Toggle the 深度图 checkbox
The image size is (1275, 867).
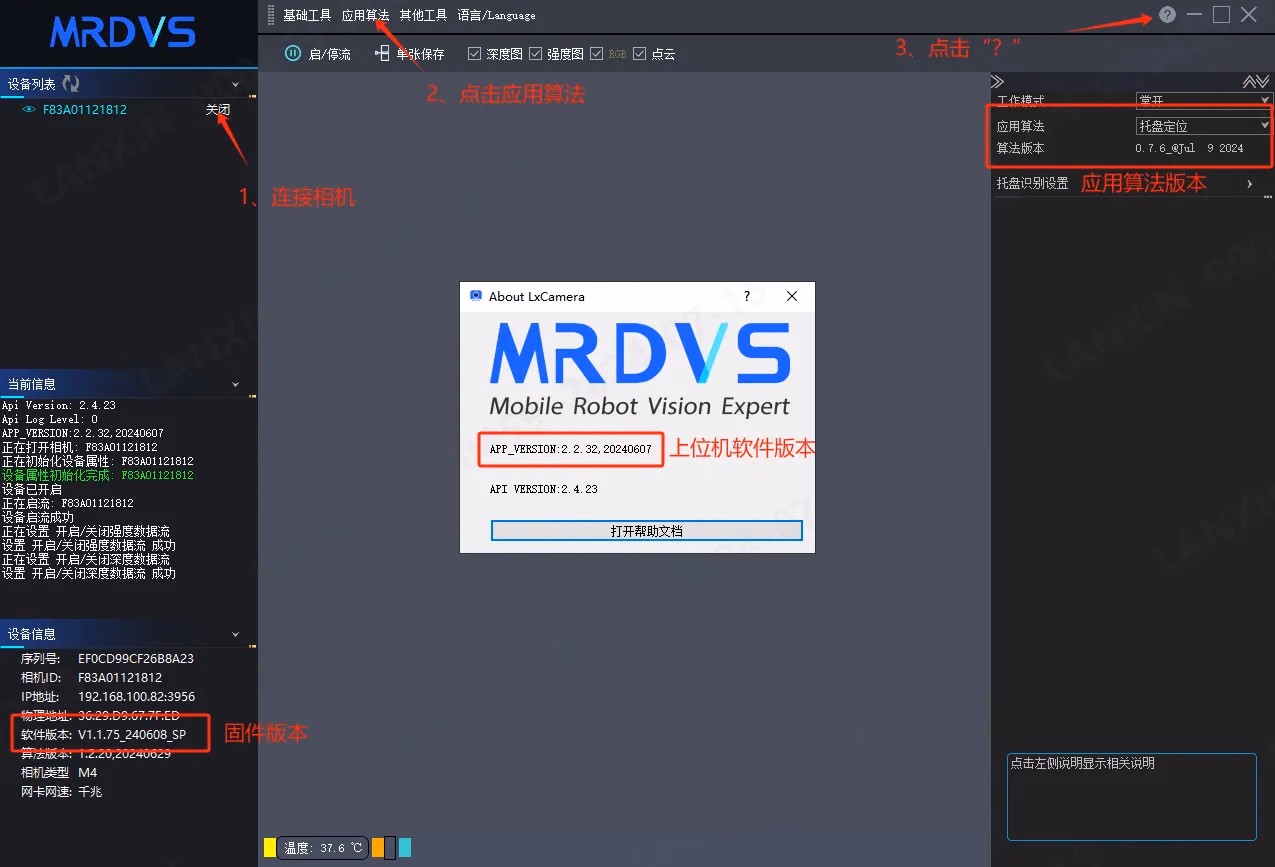click(x=475, y=54)
